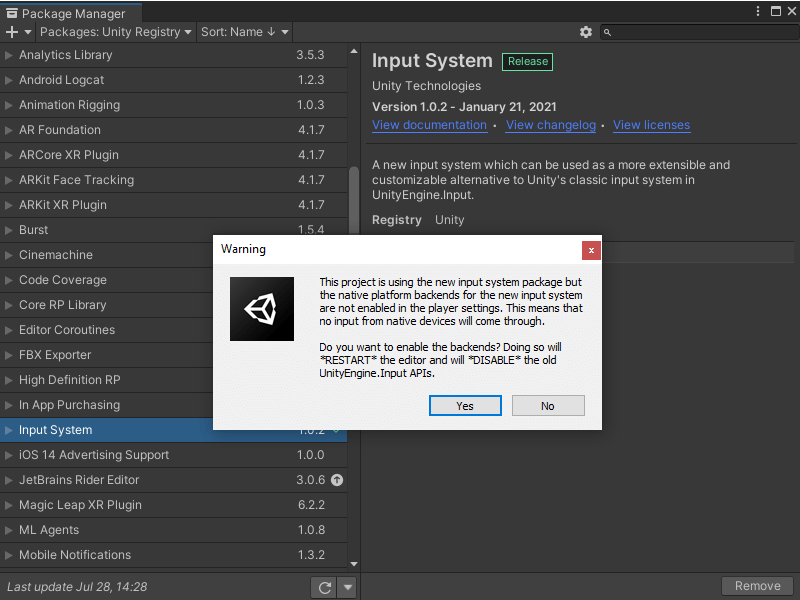Expand the ML Agents package arrow
The width and height of the screenshot is (800, 600).
[10, 530]
